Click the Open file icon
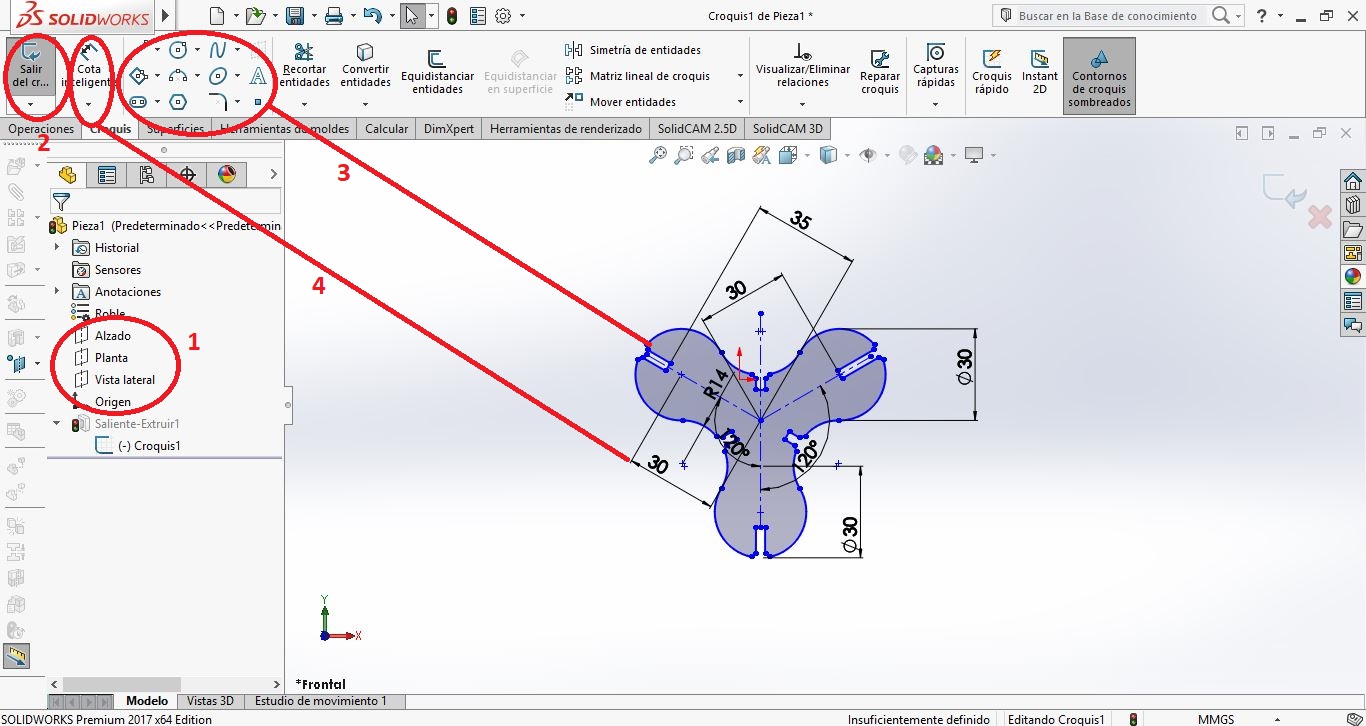The height and width of the screenshot is (726, 1366). (256, 16)
